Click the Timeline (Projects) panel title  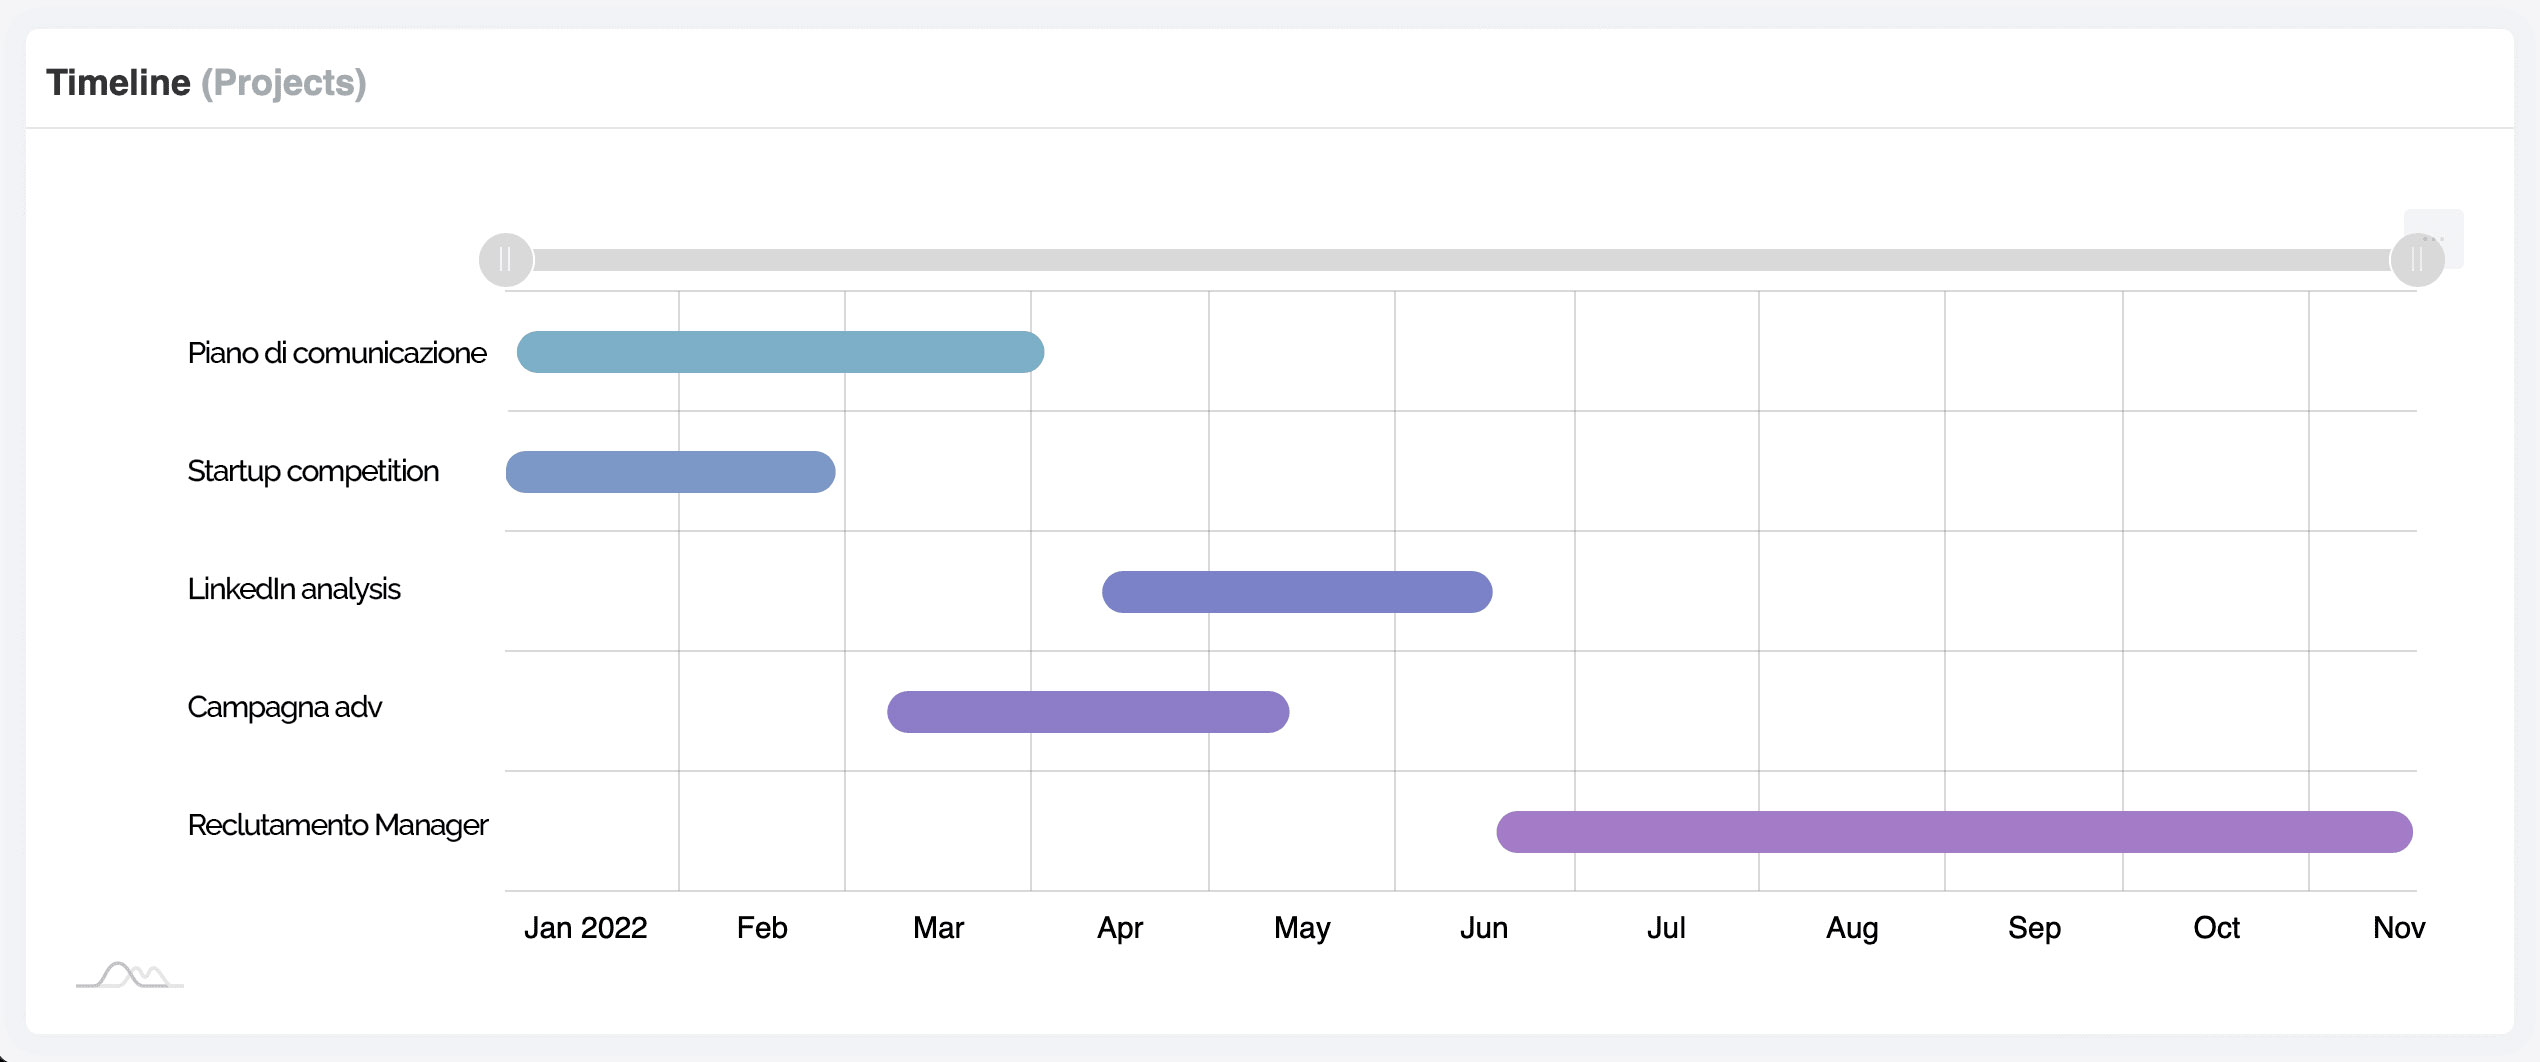click(206, 82)
